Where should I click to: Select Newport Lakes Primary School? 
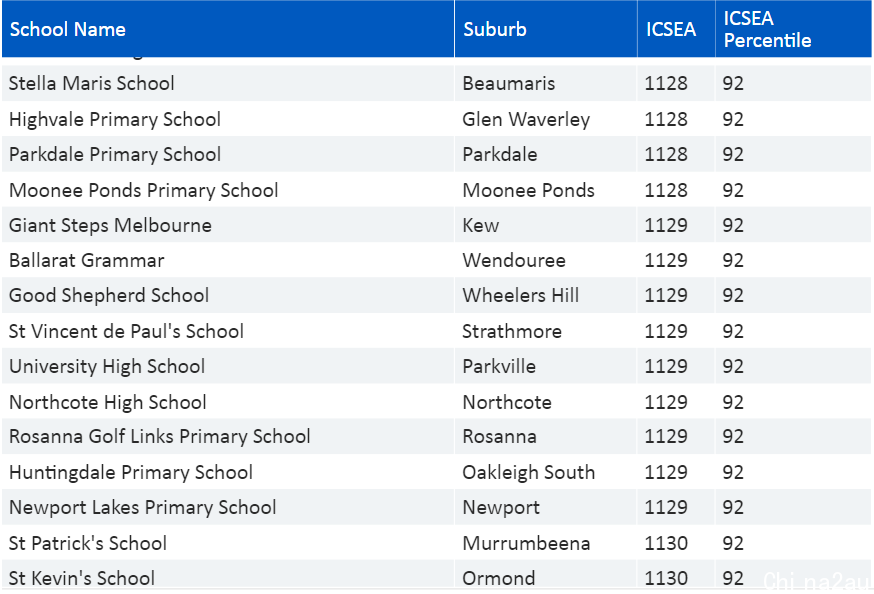coord(143,508)
